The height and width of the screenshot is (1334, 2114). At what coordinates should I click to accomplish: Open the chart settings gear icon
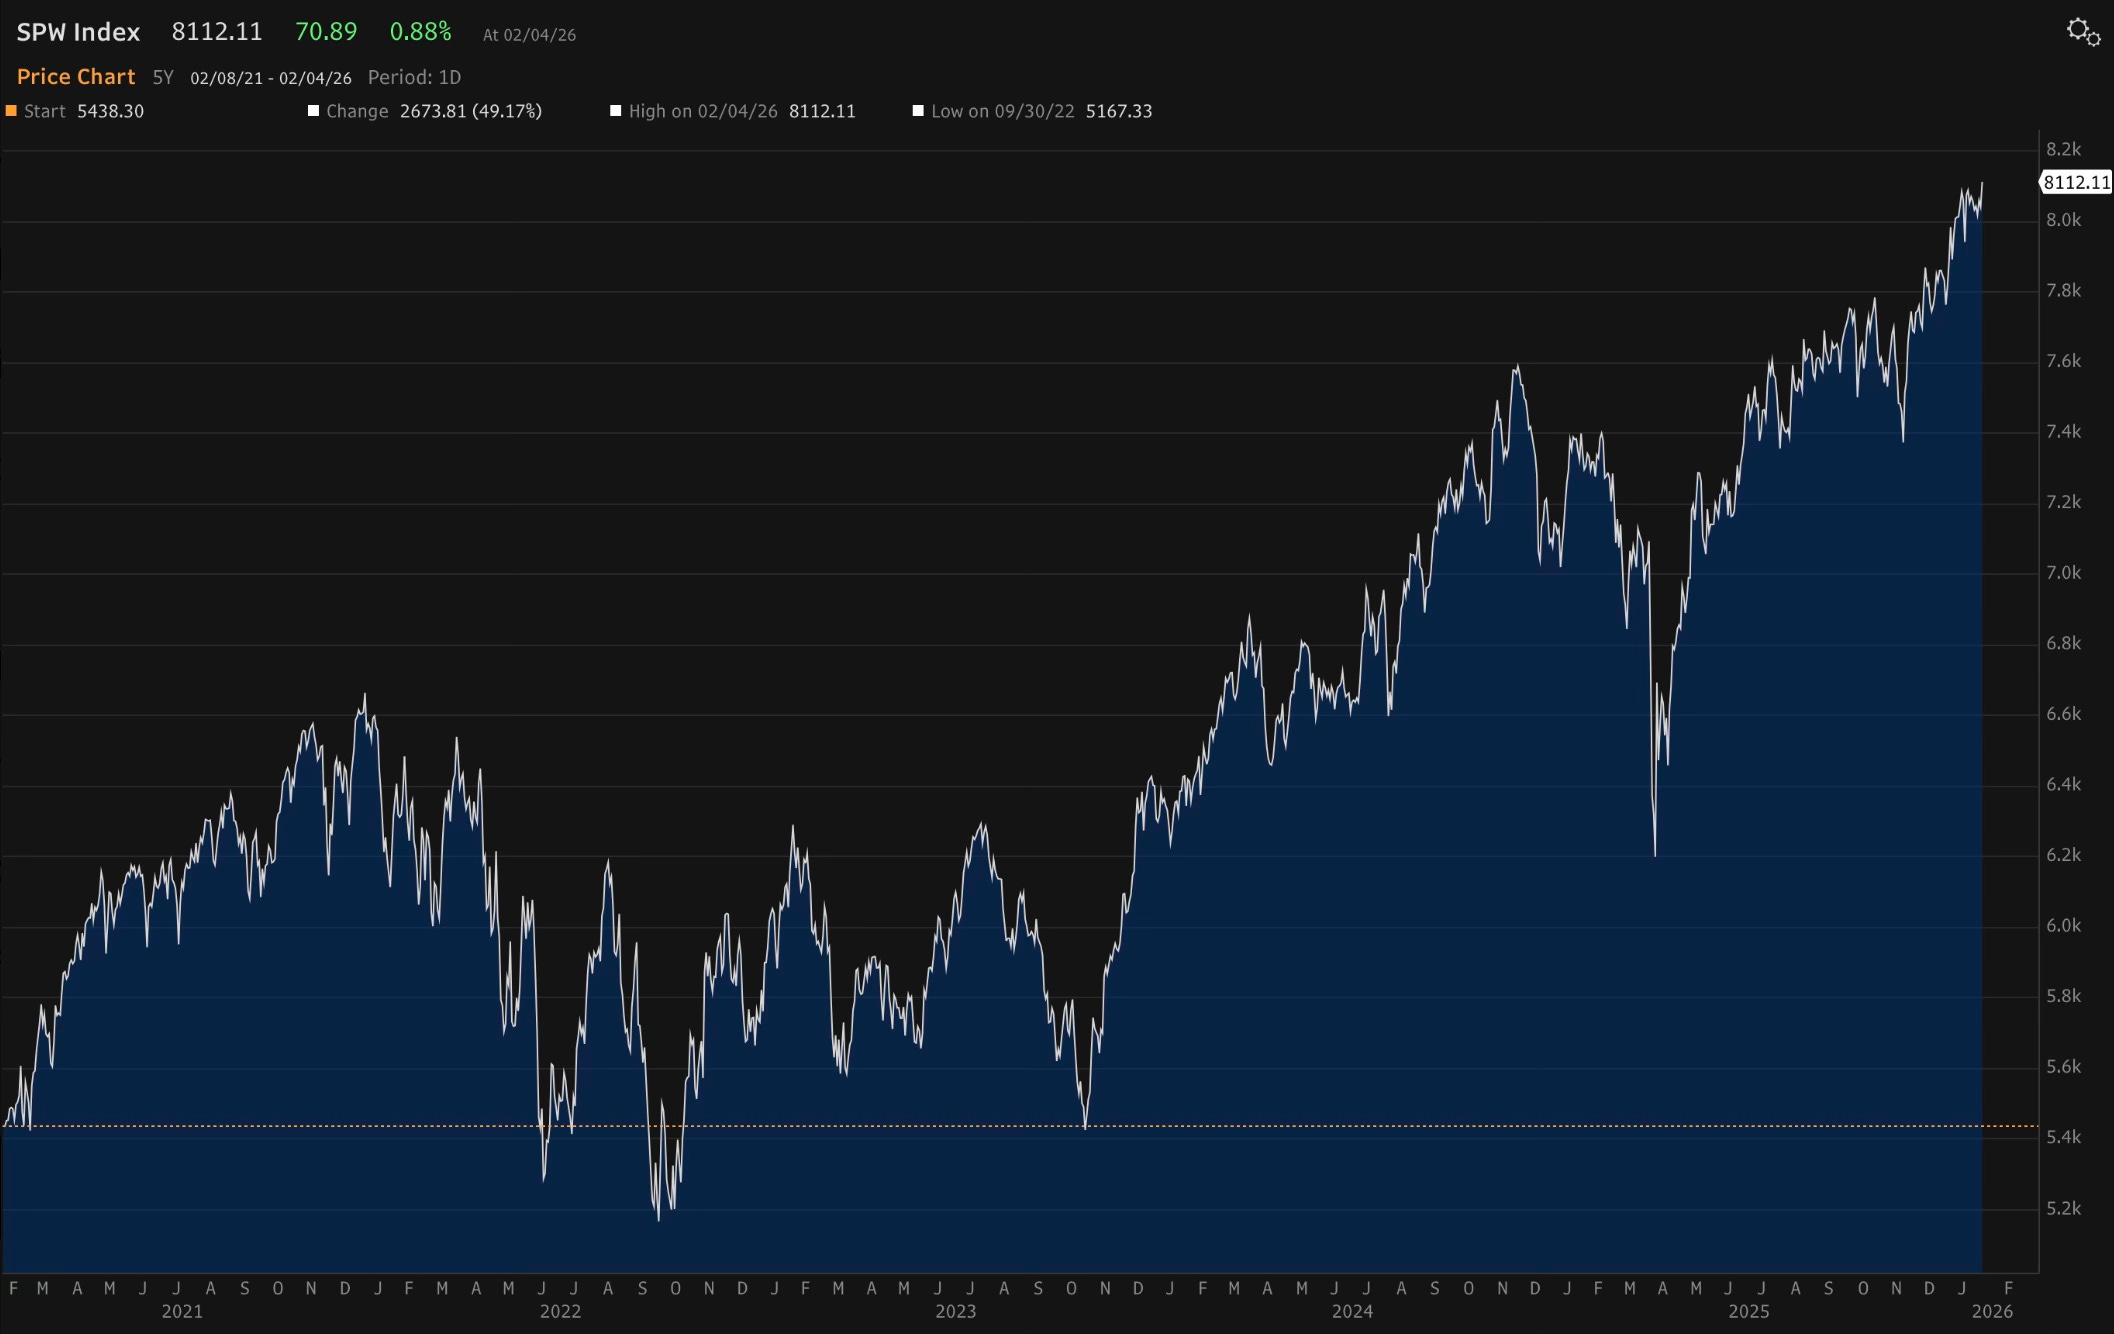coord(2083,32)
